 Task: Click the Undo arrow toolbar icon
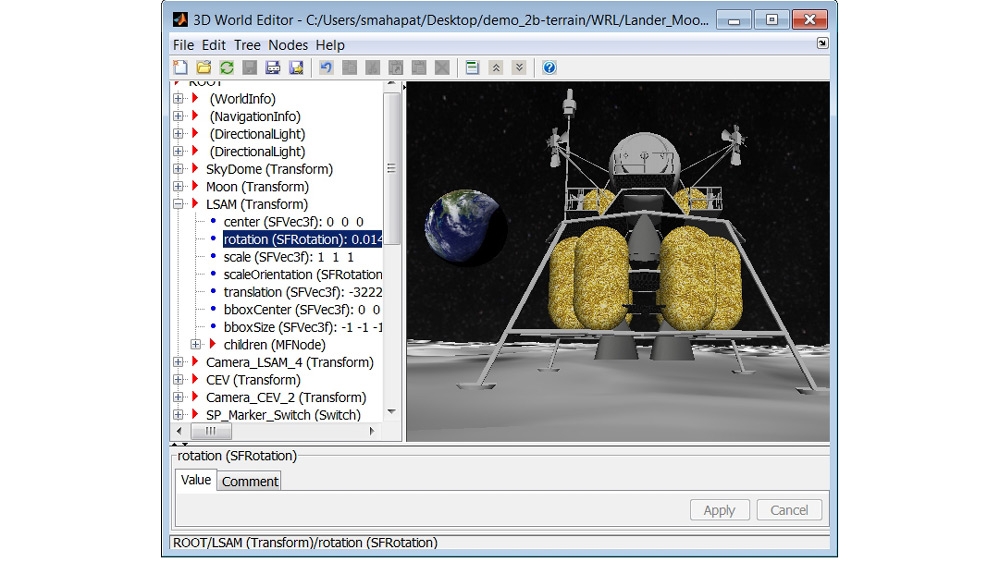[326, 67]
